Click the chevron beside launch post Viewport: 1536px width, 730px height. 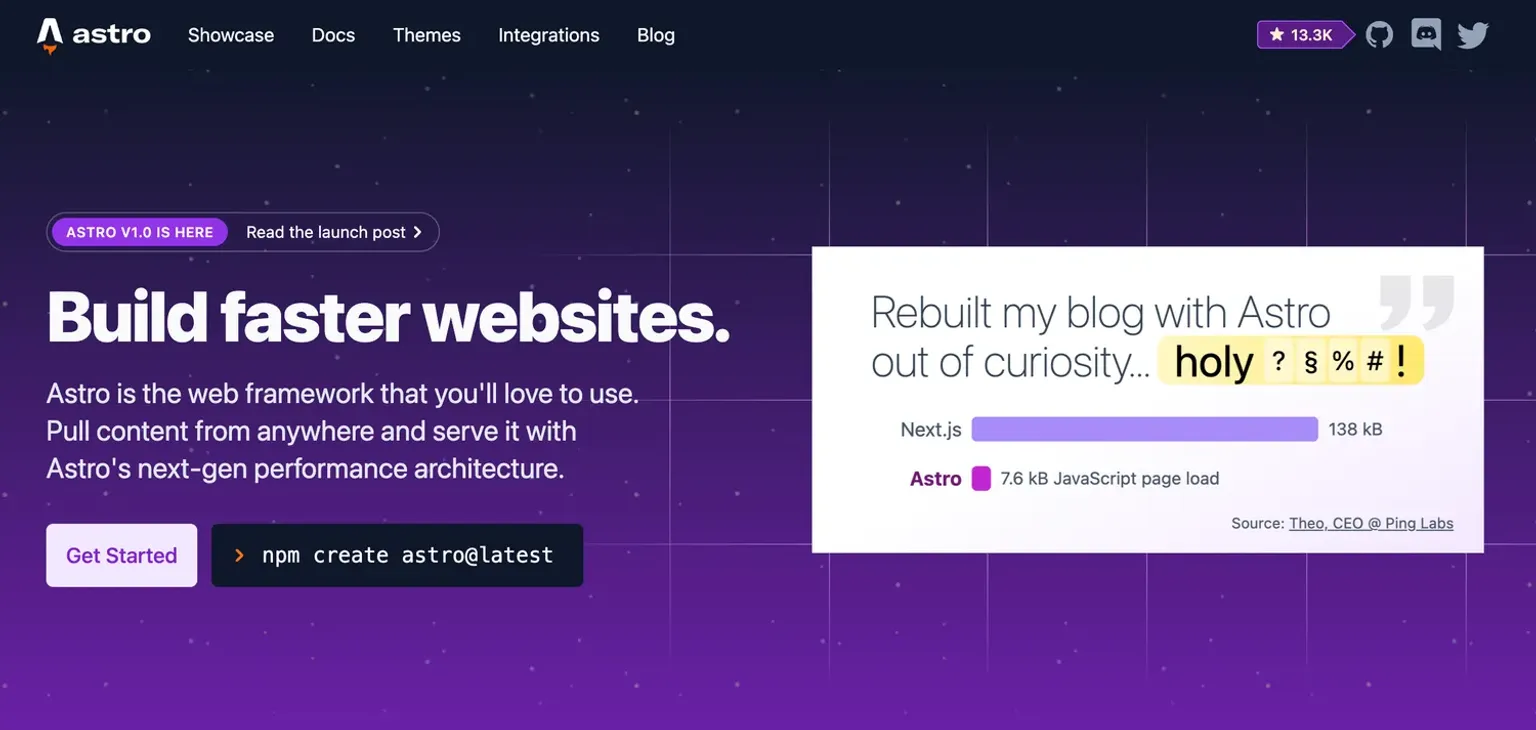coord(418,232)
